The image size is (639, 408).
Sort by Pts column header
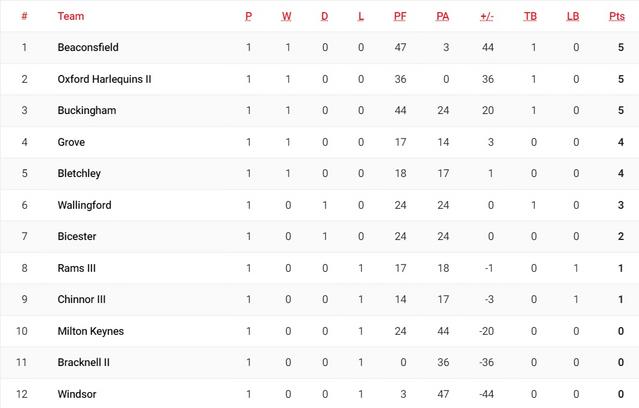[x=617, y=16]
